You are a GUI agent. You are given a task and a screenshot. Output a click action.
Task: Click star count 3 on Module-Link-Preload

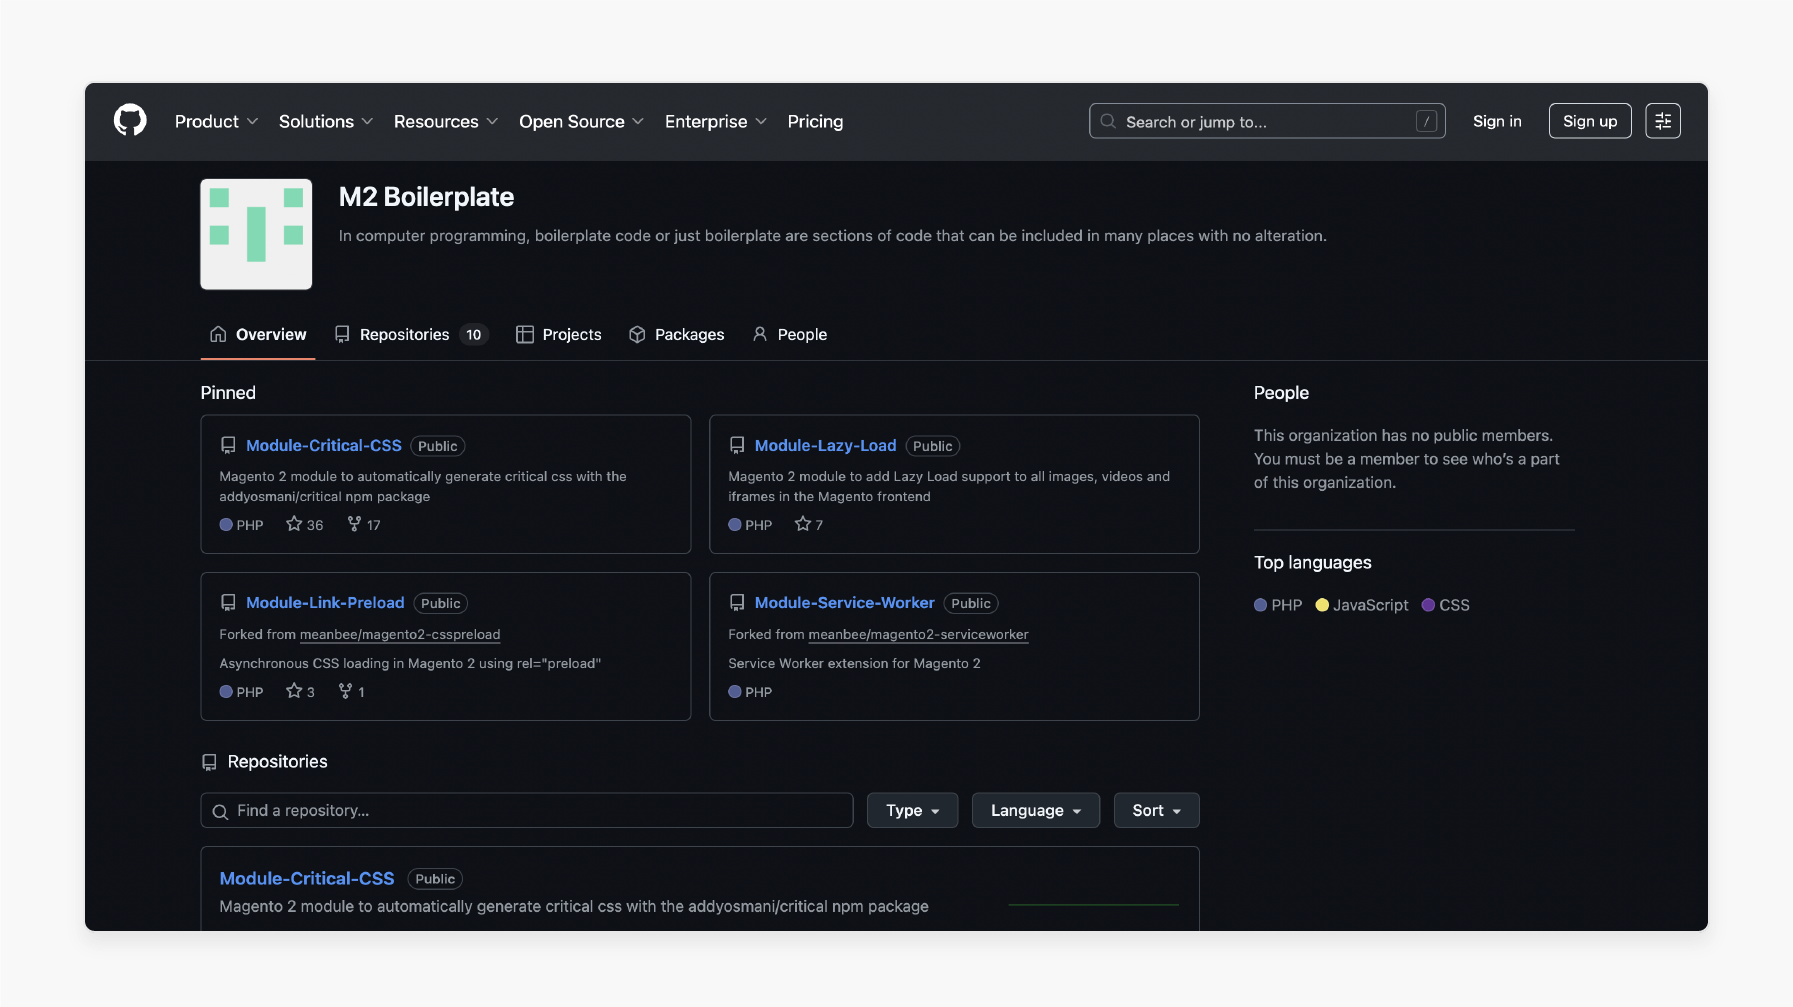[x=300, y=691]
